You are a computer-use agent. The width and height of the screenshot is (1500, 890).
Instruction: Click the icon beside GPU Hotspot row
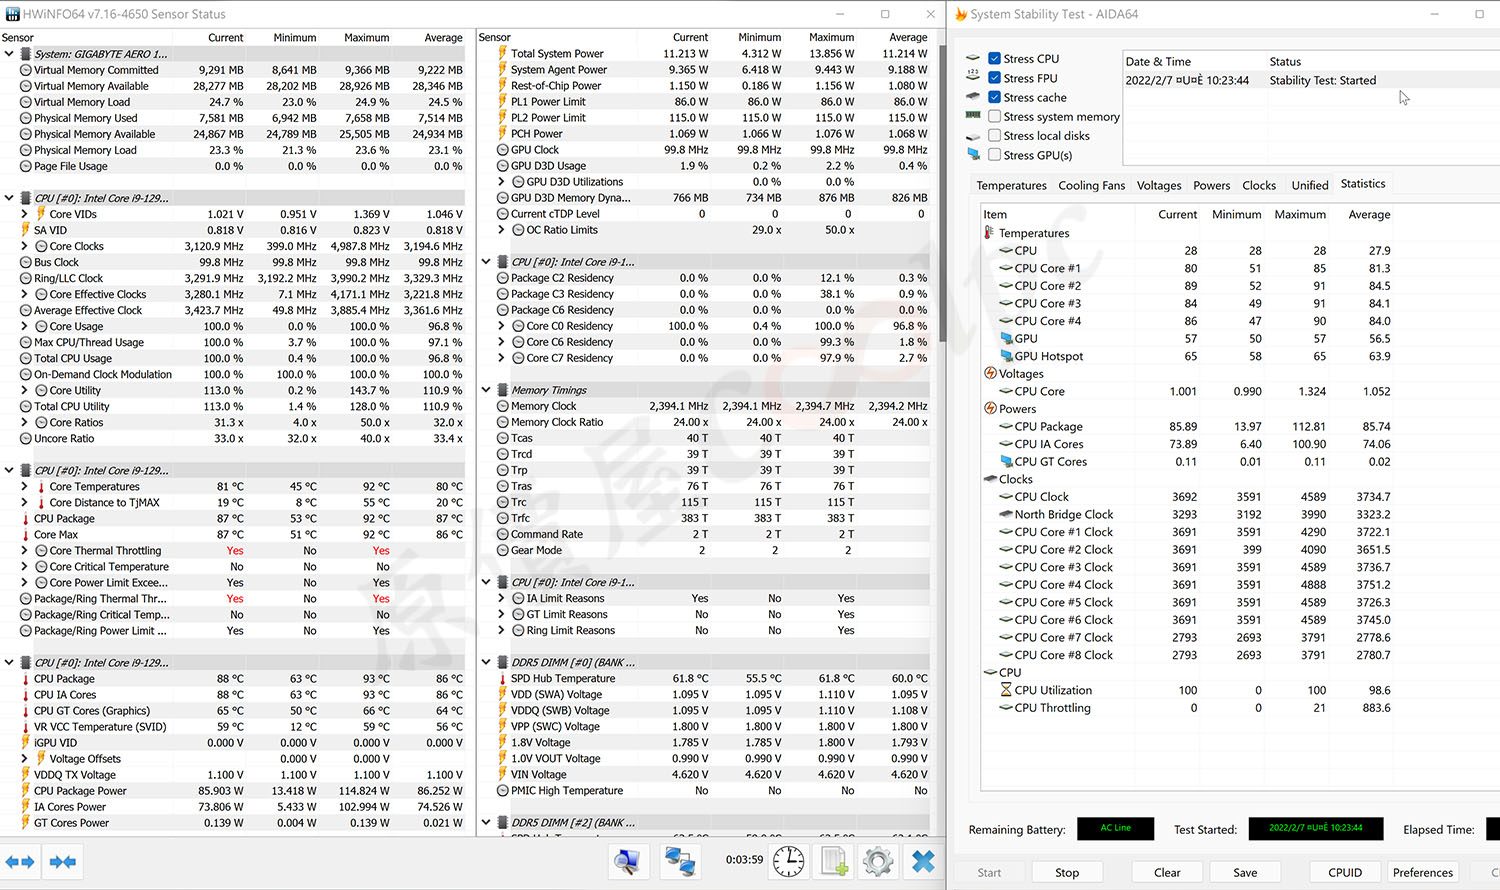click(1006, 356)
